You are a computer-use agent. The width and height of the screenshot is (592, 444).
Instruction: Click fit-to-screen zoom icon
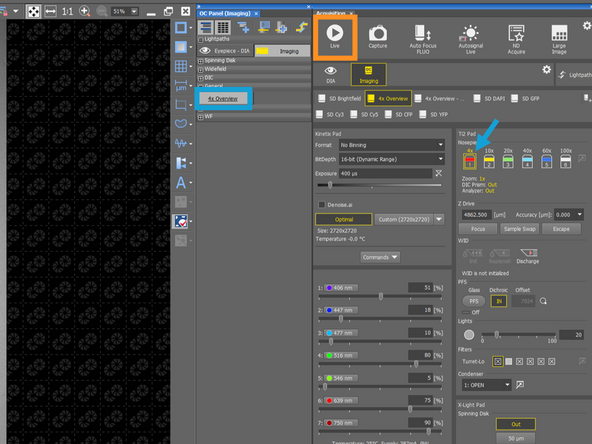(x=34, y=12)
